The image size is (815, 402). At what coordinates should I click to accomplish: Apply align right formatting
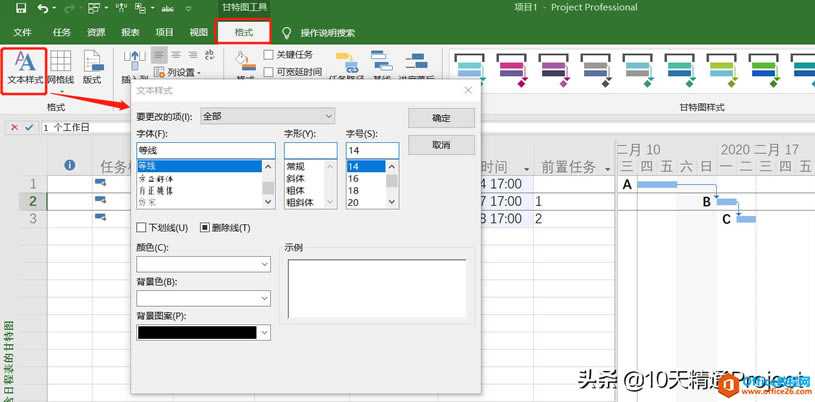(193, 55)
